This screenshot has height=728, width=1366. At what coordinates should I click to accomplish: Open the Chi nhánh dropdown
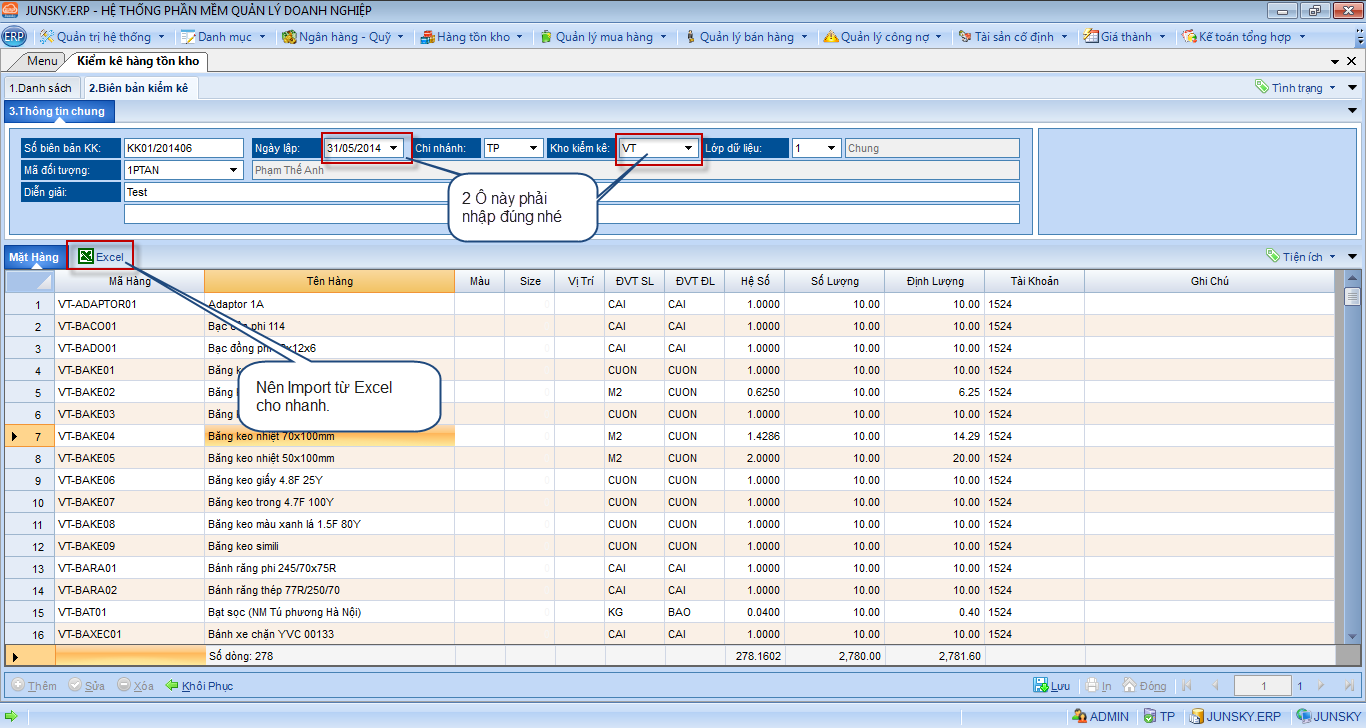(534, 148)
